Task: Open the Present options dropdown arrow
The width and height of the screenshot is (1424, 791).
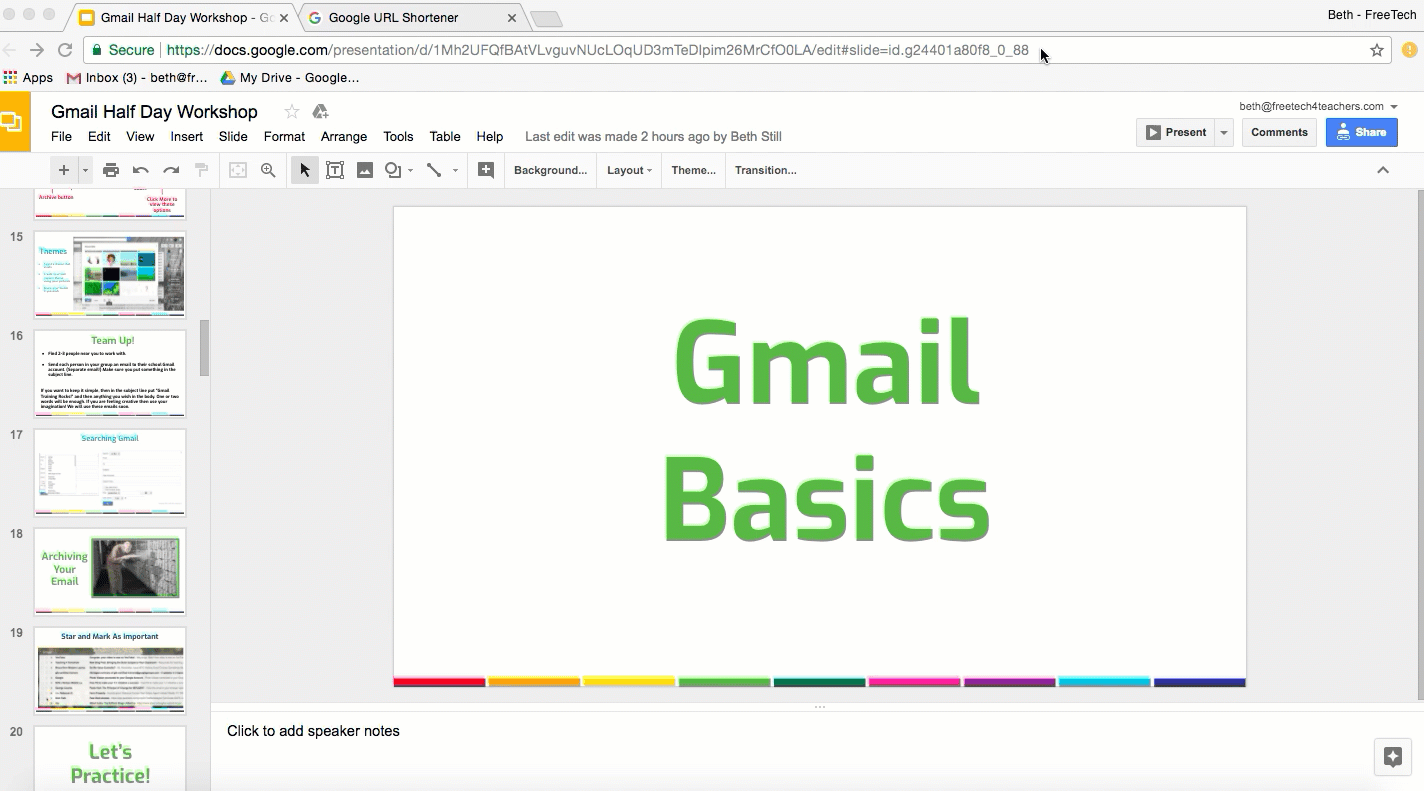Action: click(1223, 132)
